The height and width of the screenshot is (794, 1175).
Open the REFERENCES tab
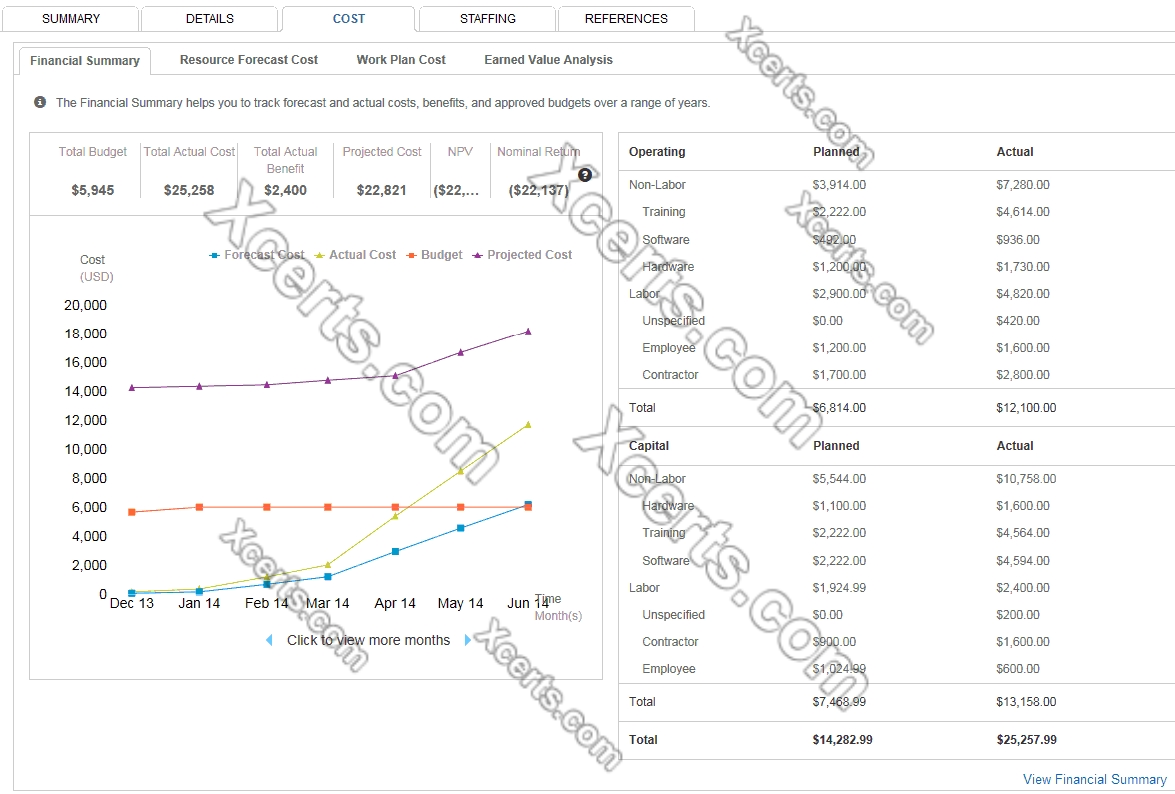[626, 19]
